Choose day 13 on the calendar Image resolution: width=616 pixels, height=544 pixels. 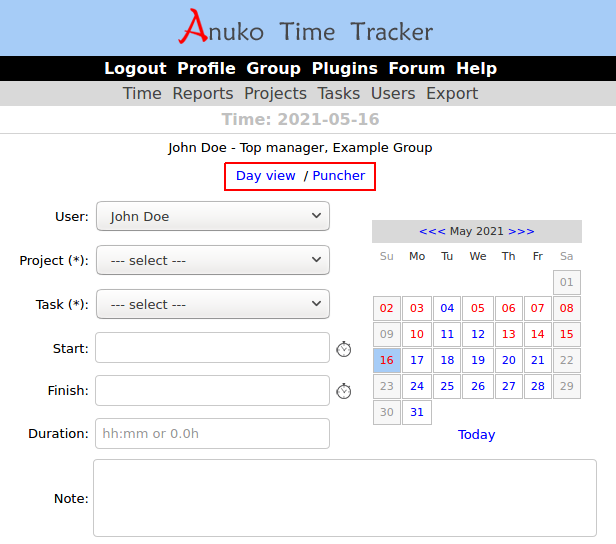point(508,334)
